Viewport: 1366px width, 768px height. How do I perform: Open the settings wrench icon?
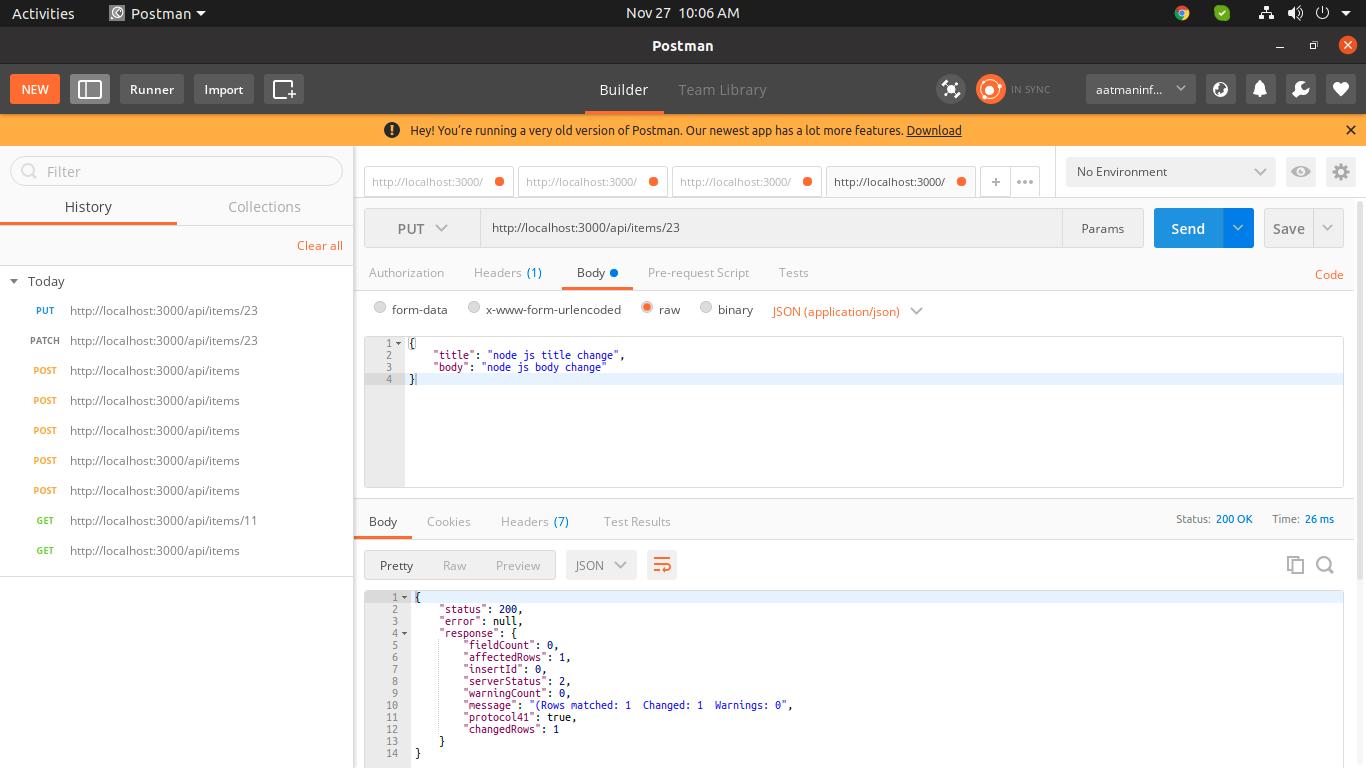1300,89
